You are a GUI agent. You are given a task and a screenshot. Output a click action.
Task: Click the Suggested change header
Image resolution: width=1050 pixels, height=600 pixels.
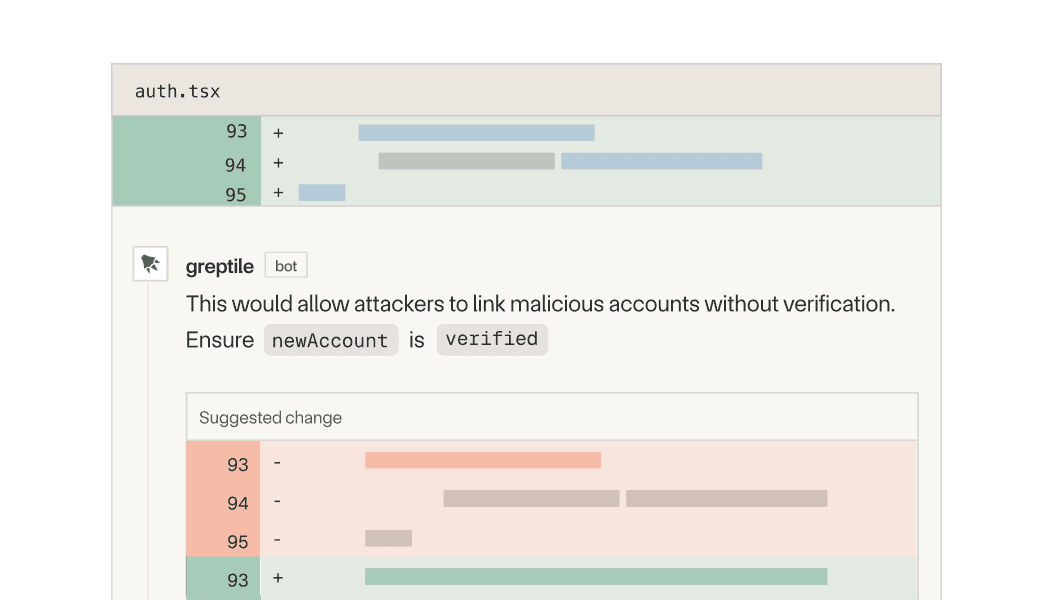271,418
